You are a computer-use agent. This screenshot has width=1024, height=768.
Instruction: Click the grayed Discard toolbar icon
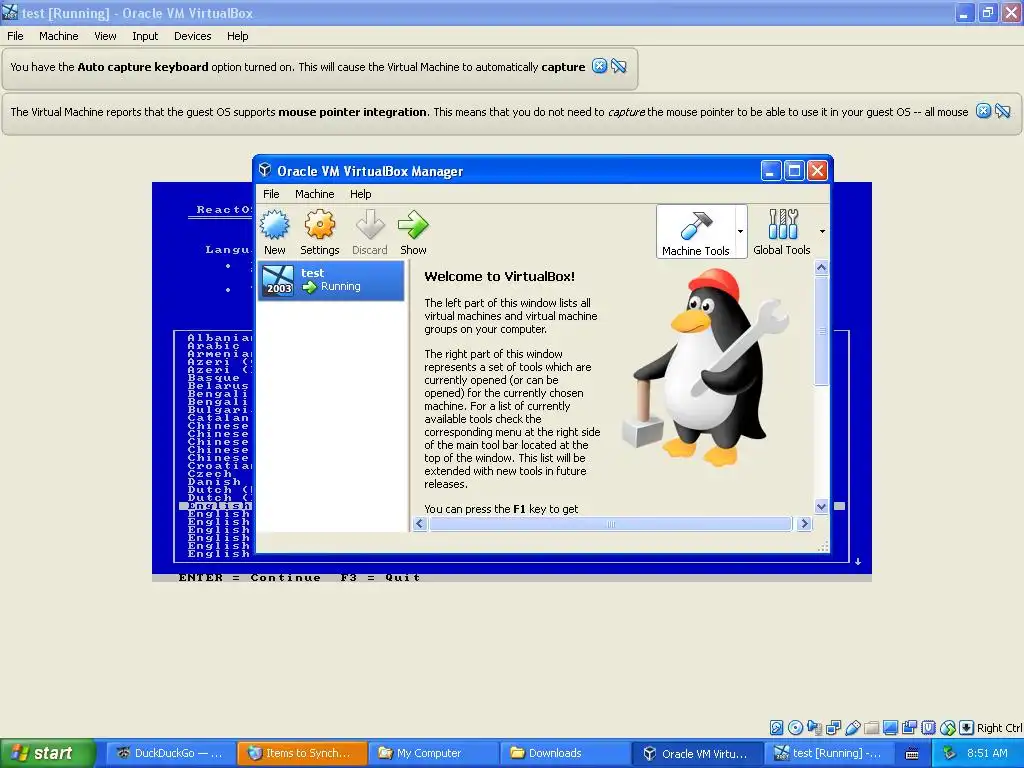coord(370,232)
